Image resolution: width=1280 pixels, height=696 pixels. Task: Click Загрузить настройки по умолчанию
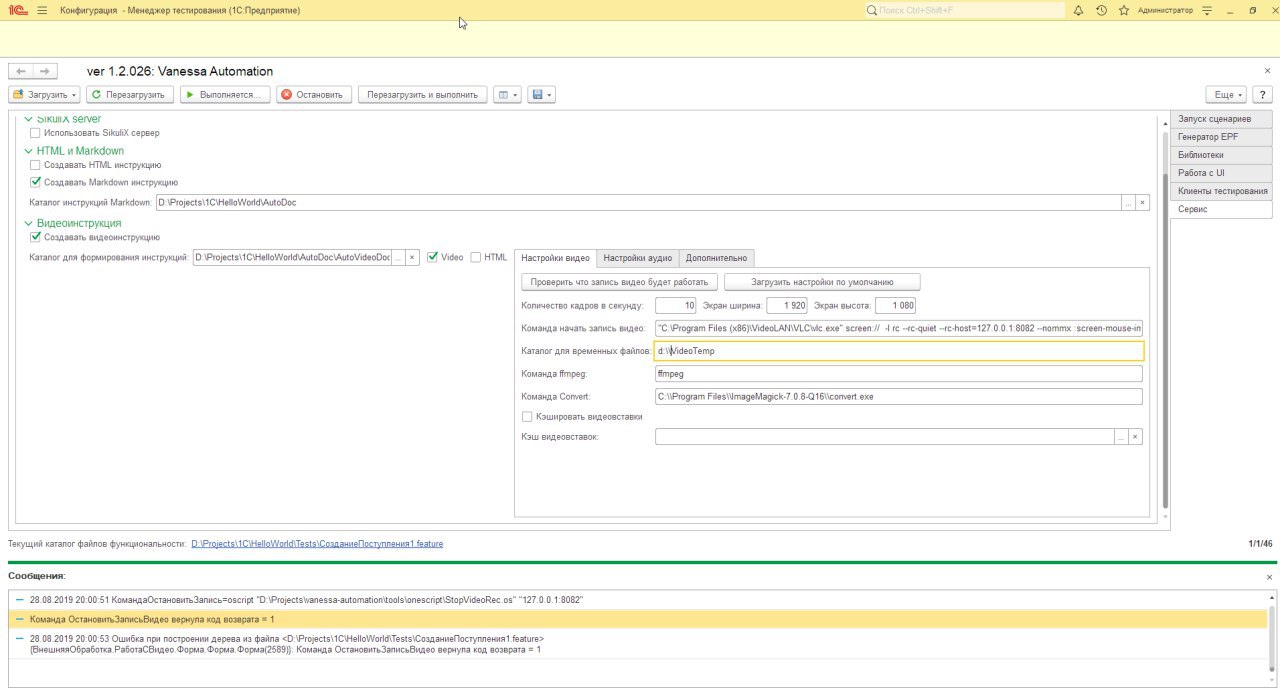(822, 282)
